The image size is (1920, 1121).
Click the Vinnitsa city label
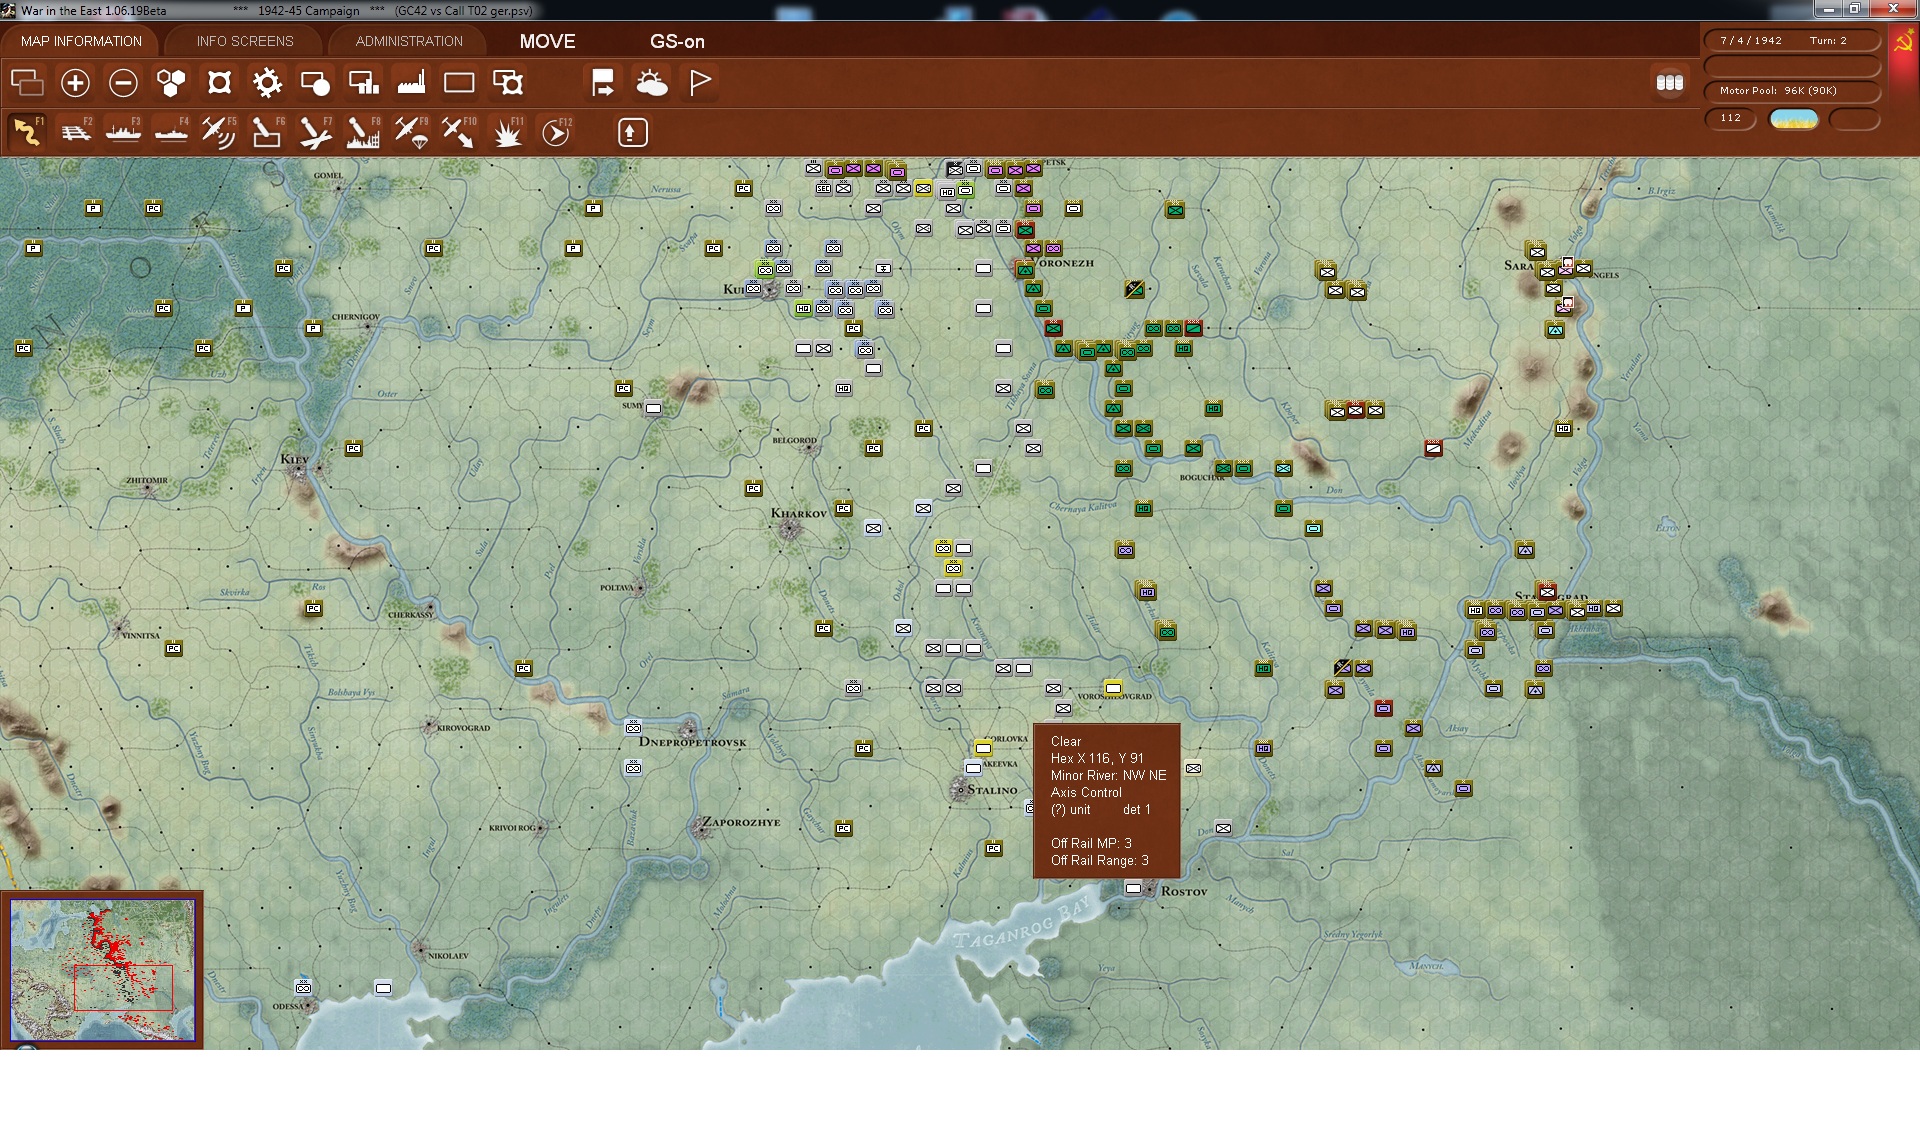click(x=140, y=636)
